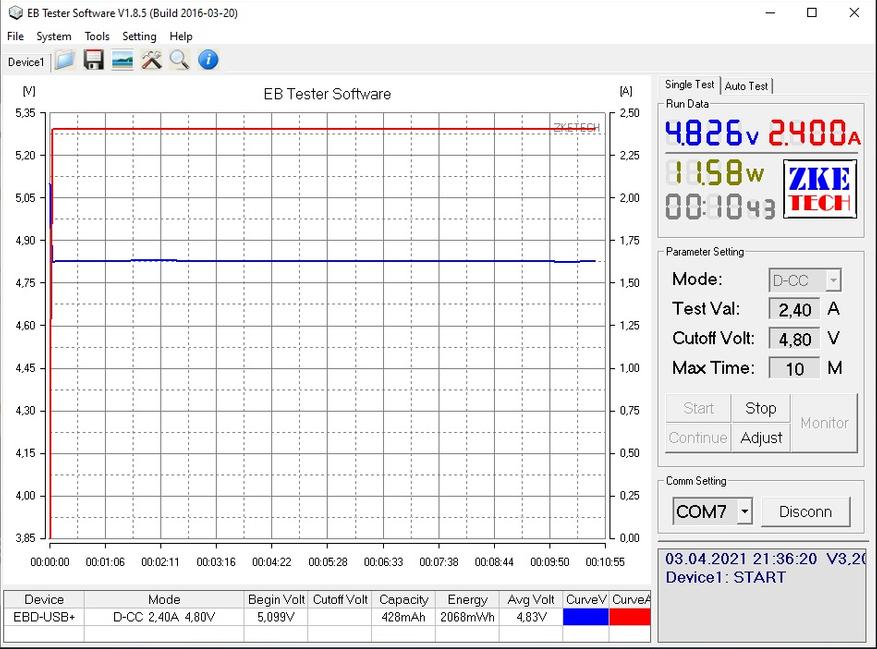Open the System menu
Image resolution: width=877 pixels, height=649 pixels.
point(54,36)
